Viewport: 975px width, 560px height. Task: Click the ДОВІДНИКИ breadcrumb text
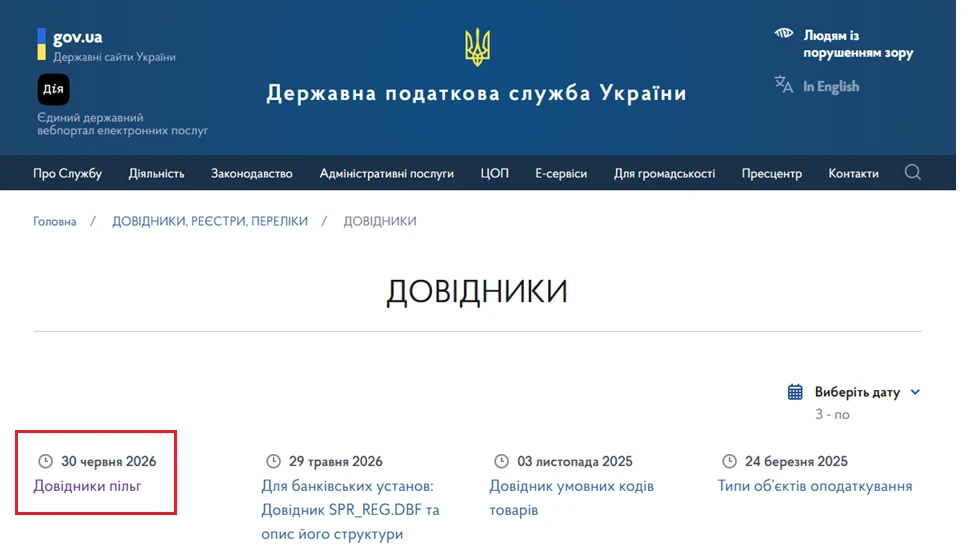click(380, 221)
